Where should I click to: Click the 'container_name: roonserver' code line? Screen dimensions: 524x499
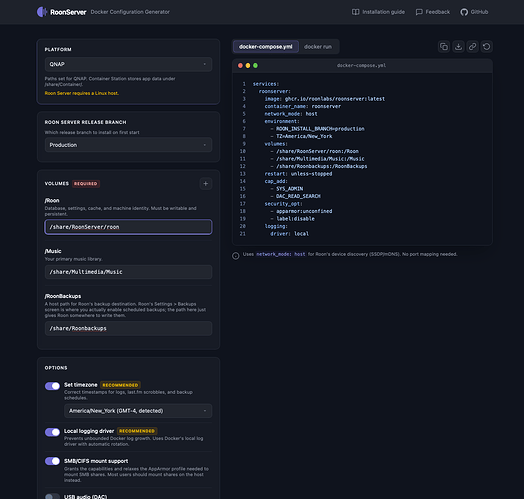point(302,106)
